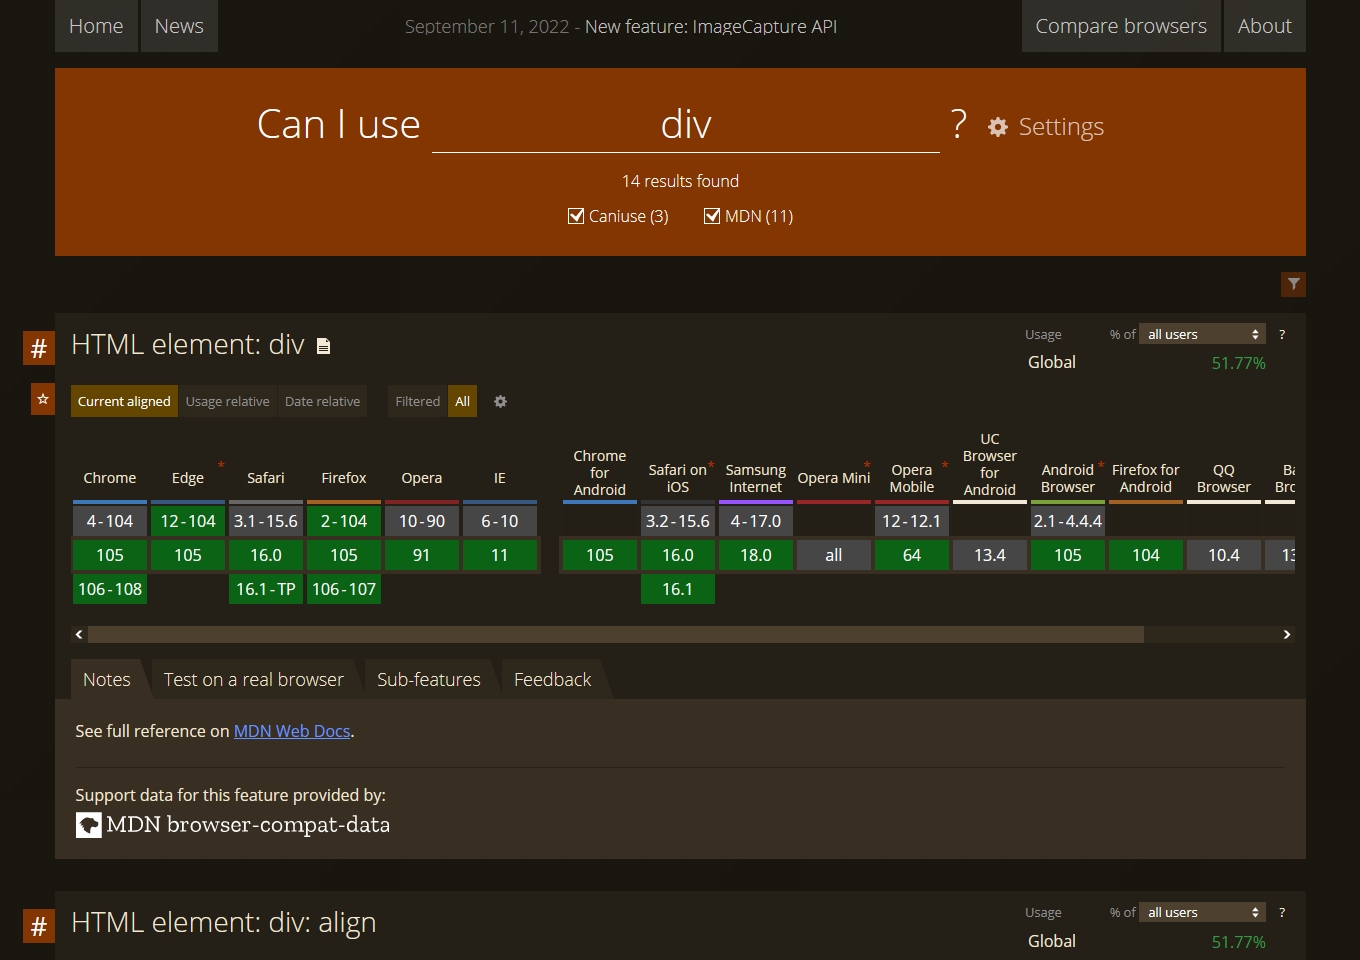Viewport: 1360px width, 960px height.
Task: Follow the MDN Web Docs link
Action: 292,731
